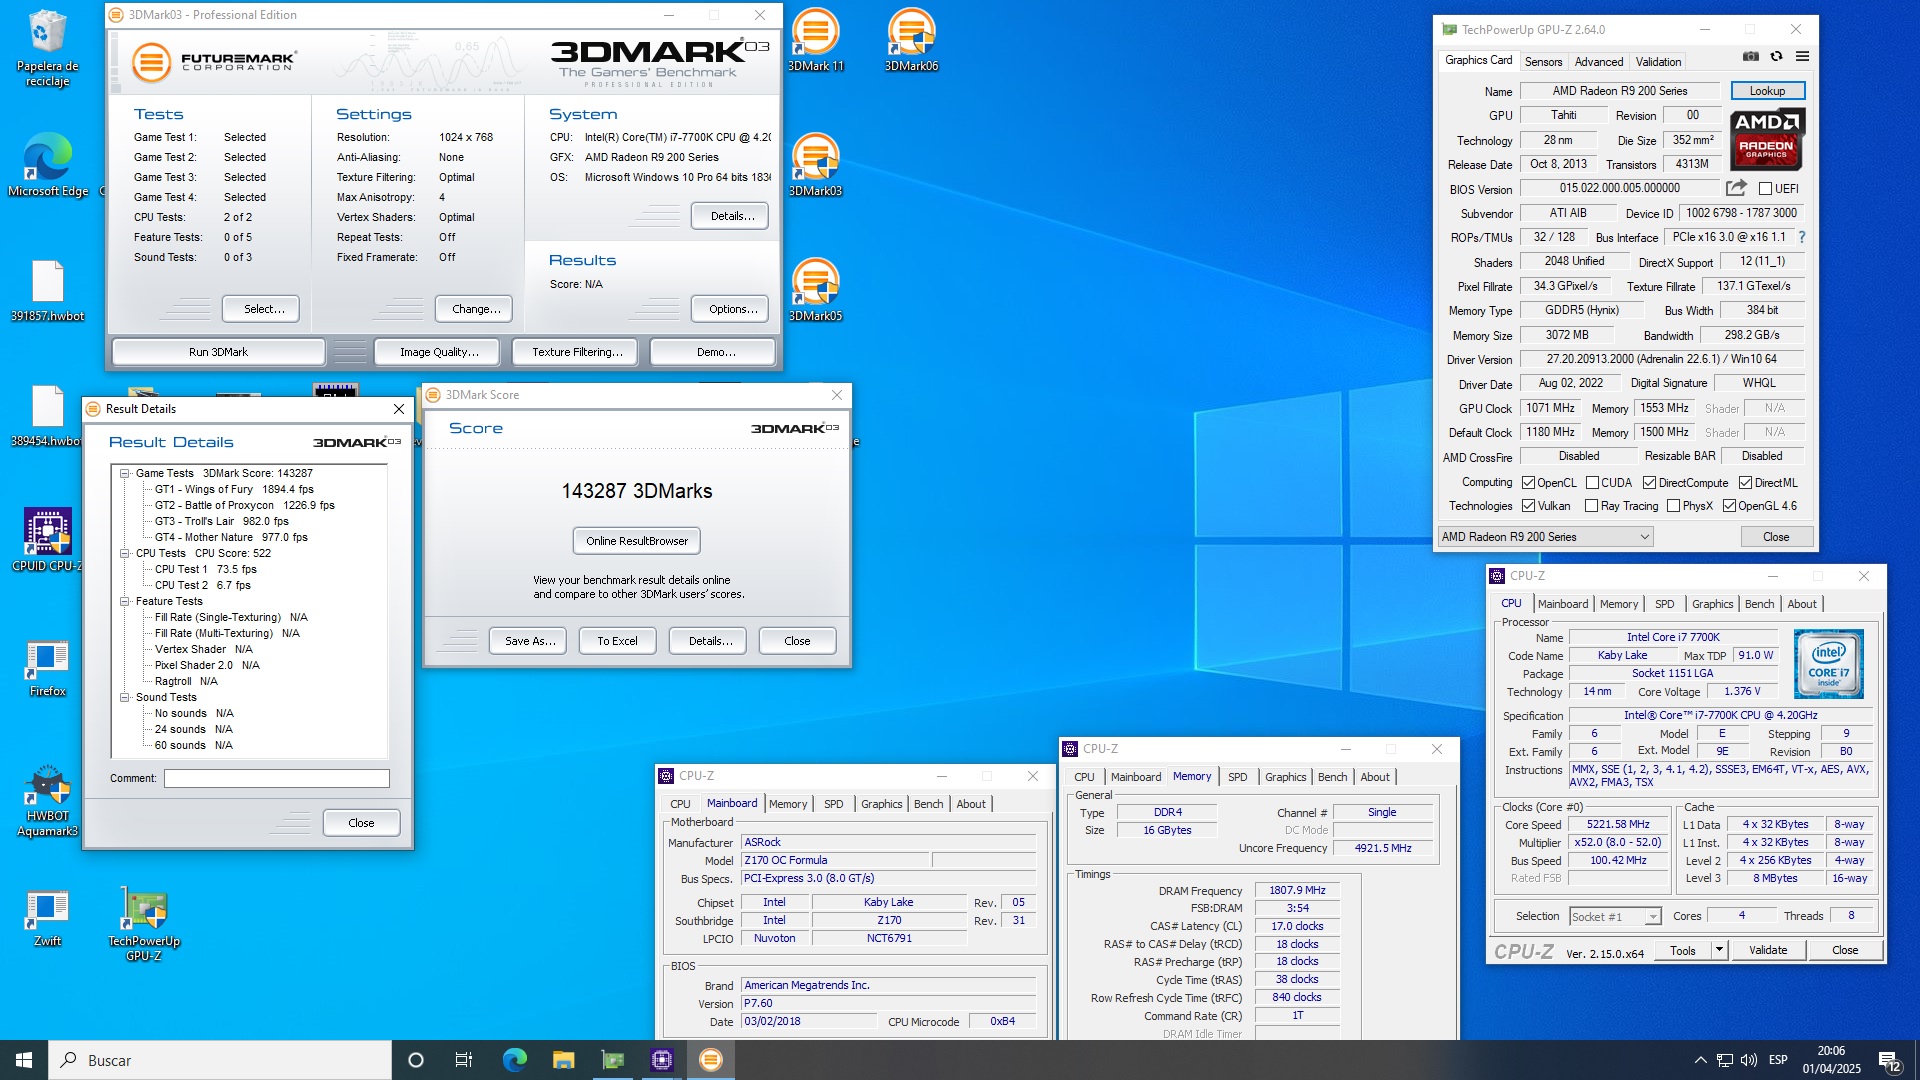Open Tools dropdown arrow in CPU-Z
Screen dimensions: 1920x1080
[1719, 950]
